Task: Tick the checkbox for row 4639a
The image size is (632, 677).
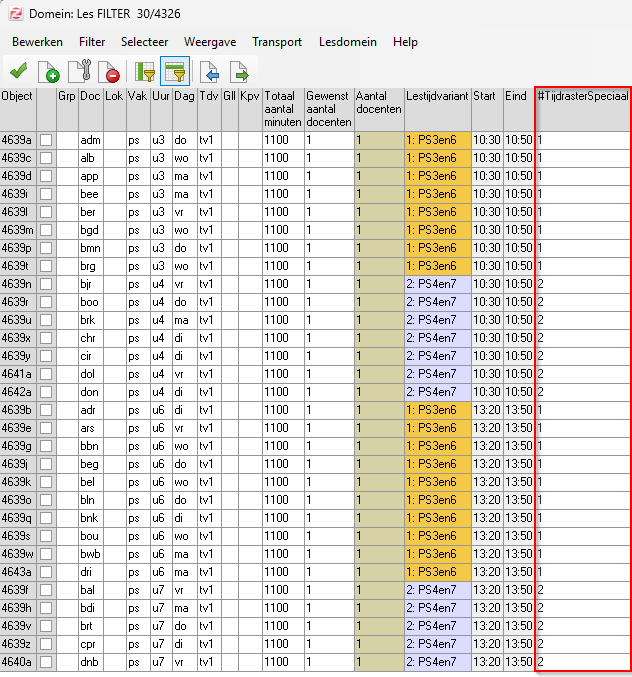Action: [45, 140]
